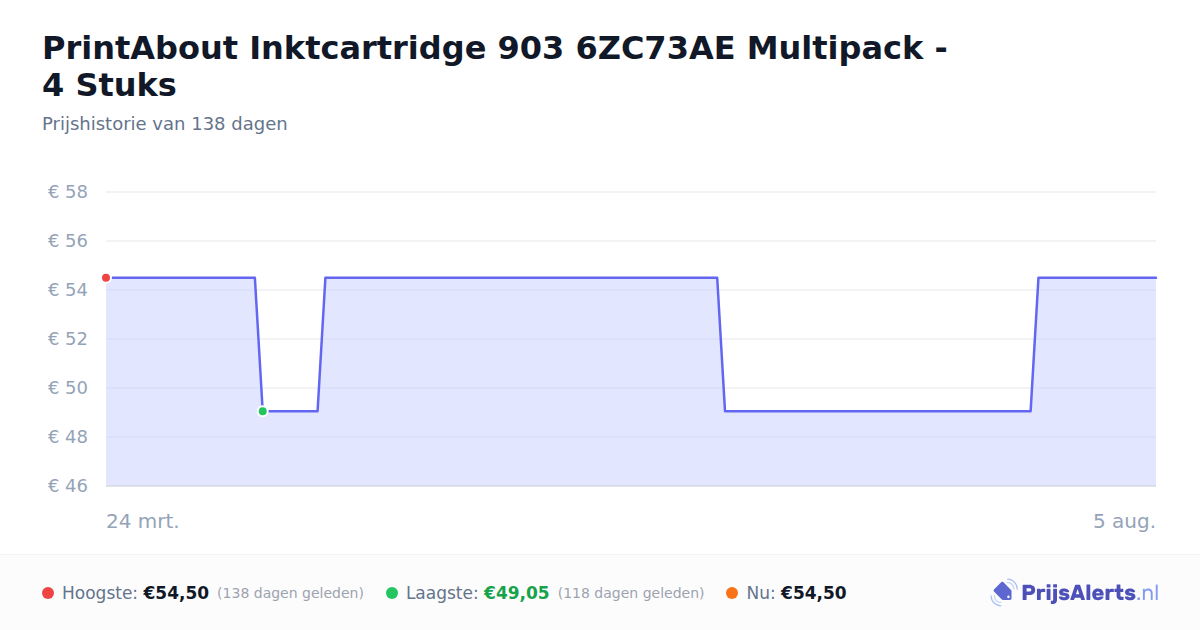Click the PrintAbout Inktcartridge product title

click(x=495, y=66)
